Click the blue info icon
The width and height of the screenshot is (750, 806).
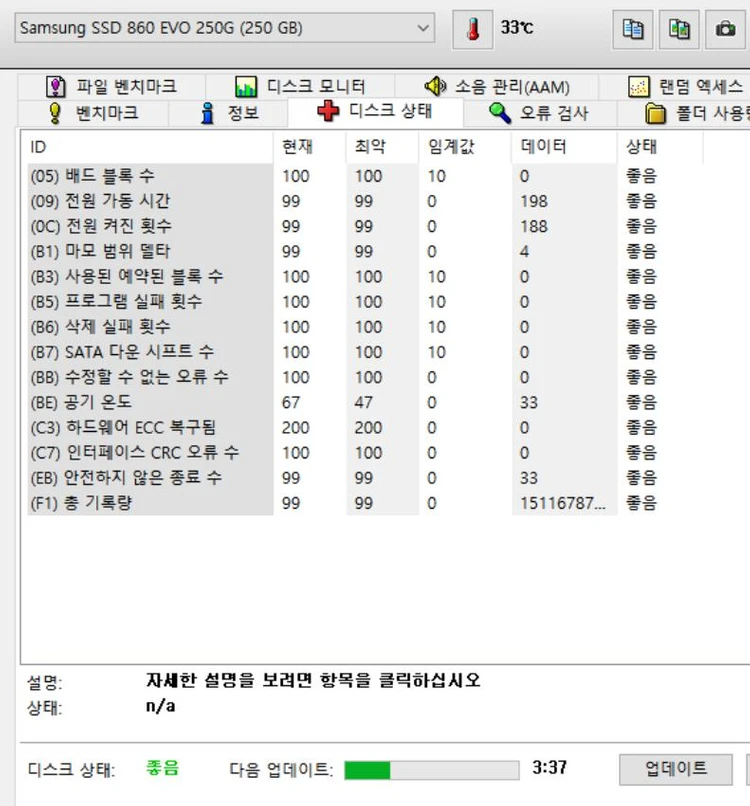click(x=207, y=113)
